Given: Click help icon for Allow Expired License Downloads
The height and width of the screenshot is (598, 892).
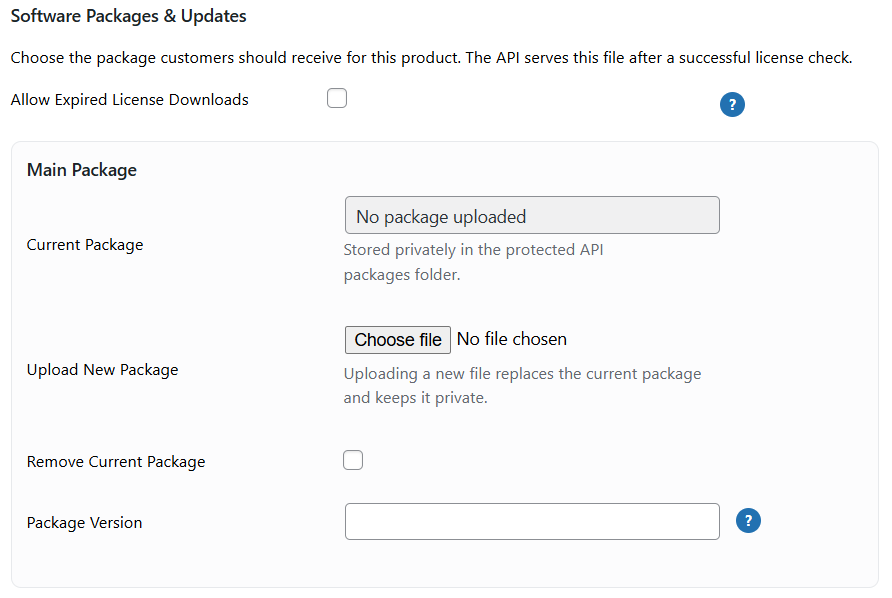Looking at the screenshot, I should [x=732, y=105].
